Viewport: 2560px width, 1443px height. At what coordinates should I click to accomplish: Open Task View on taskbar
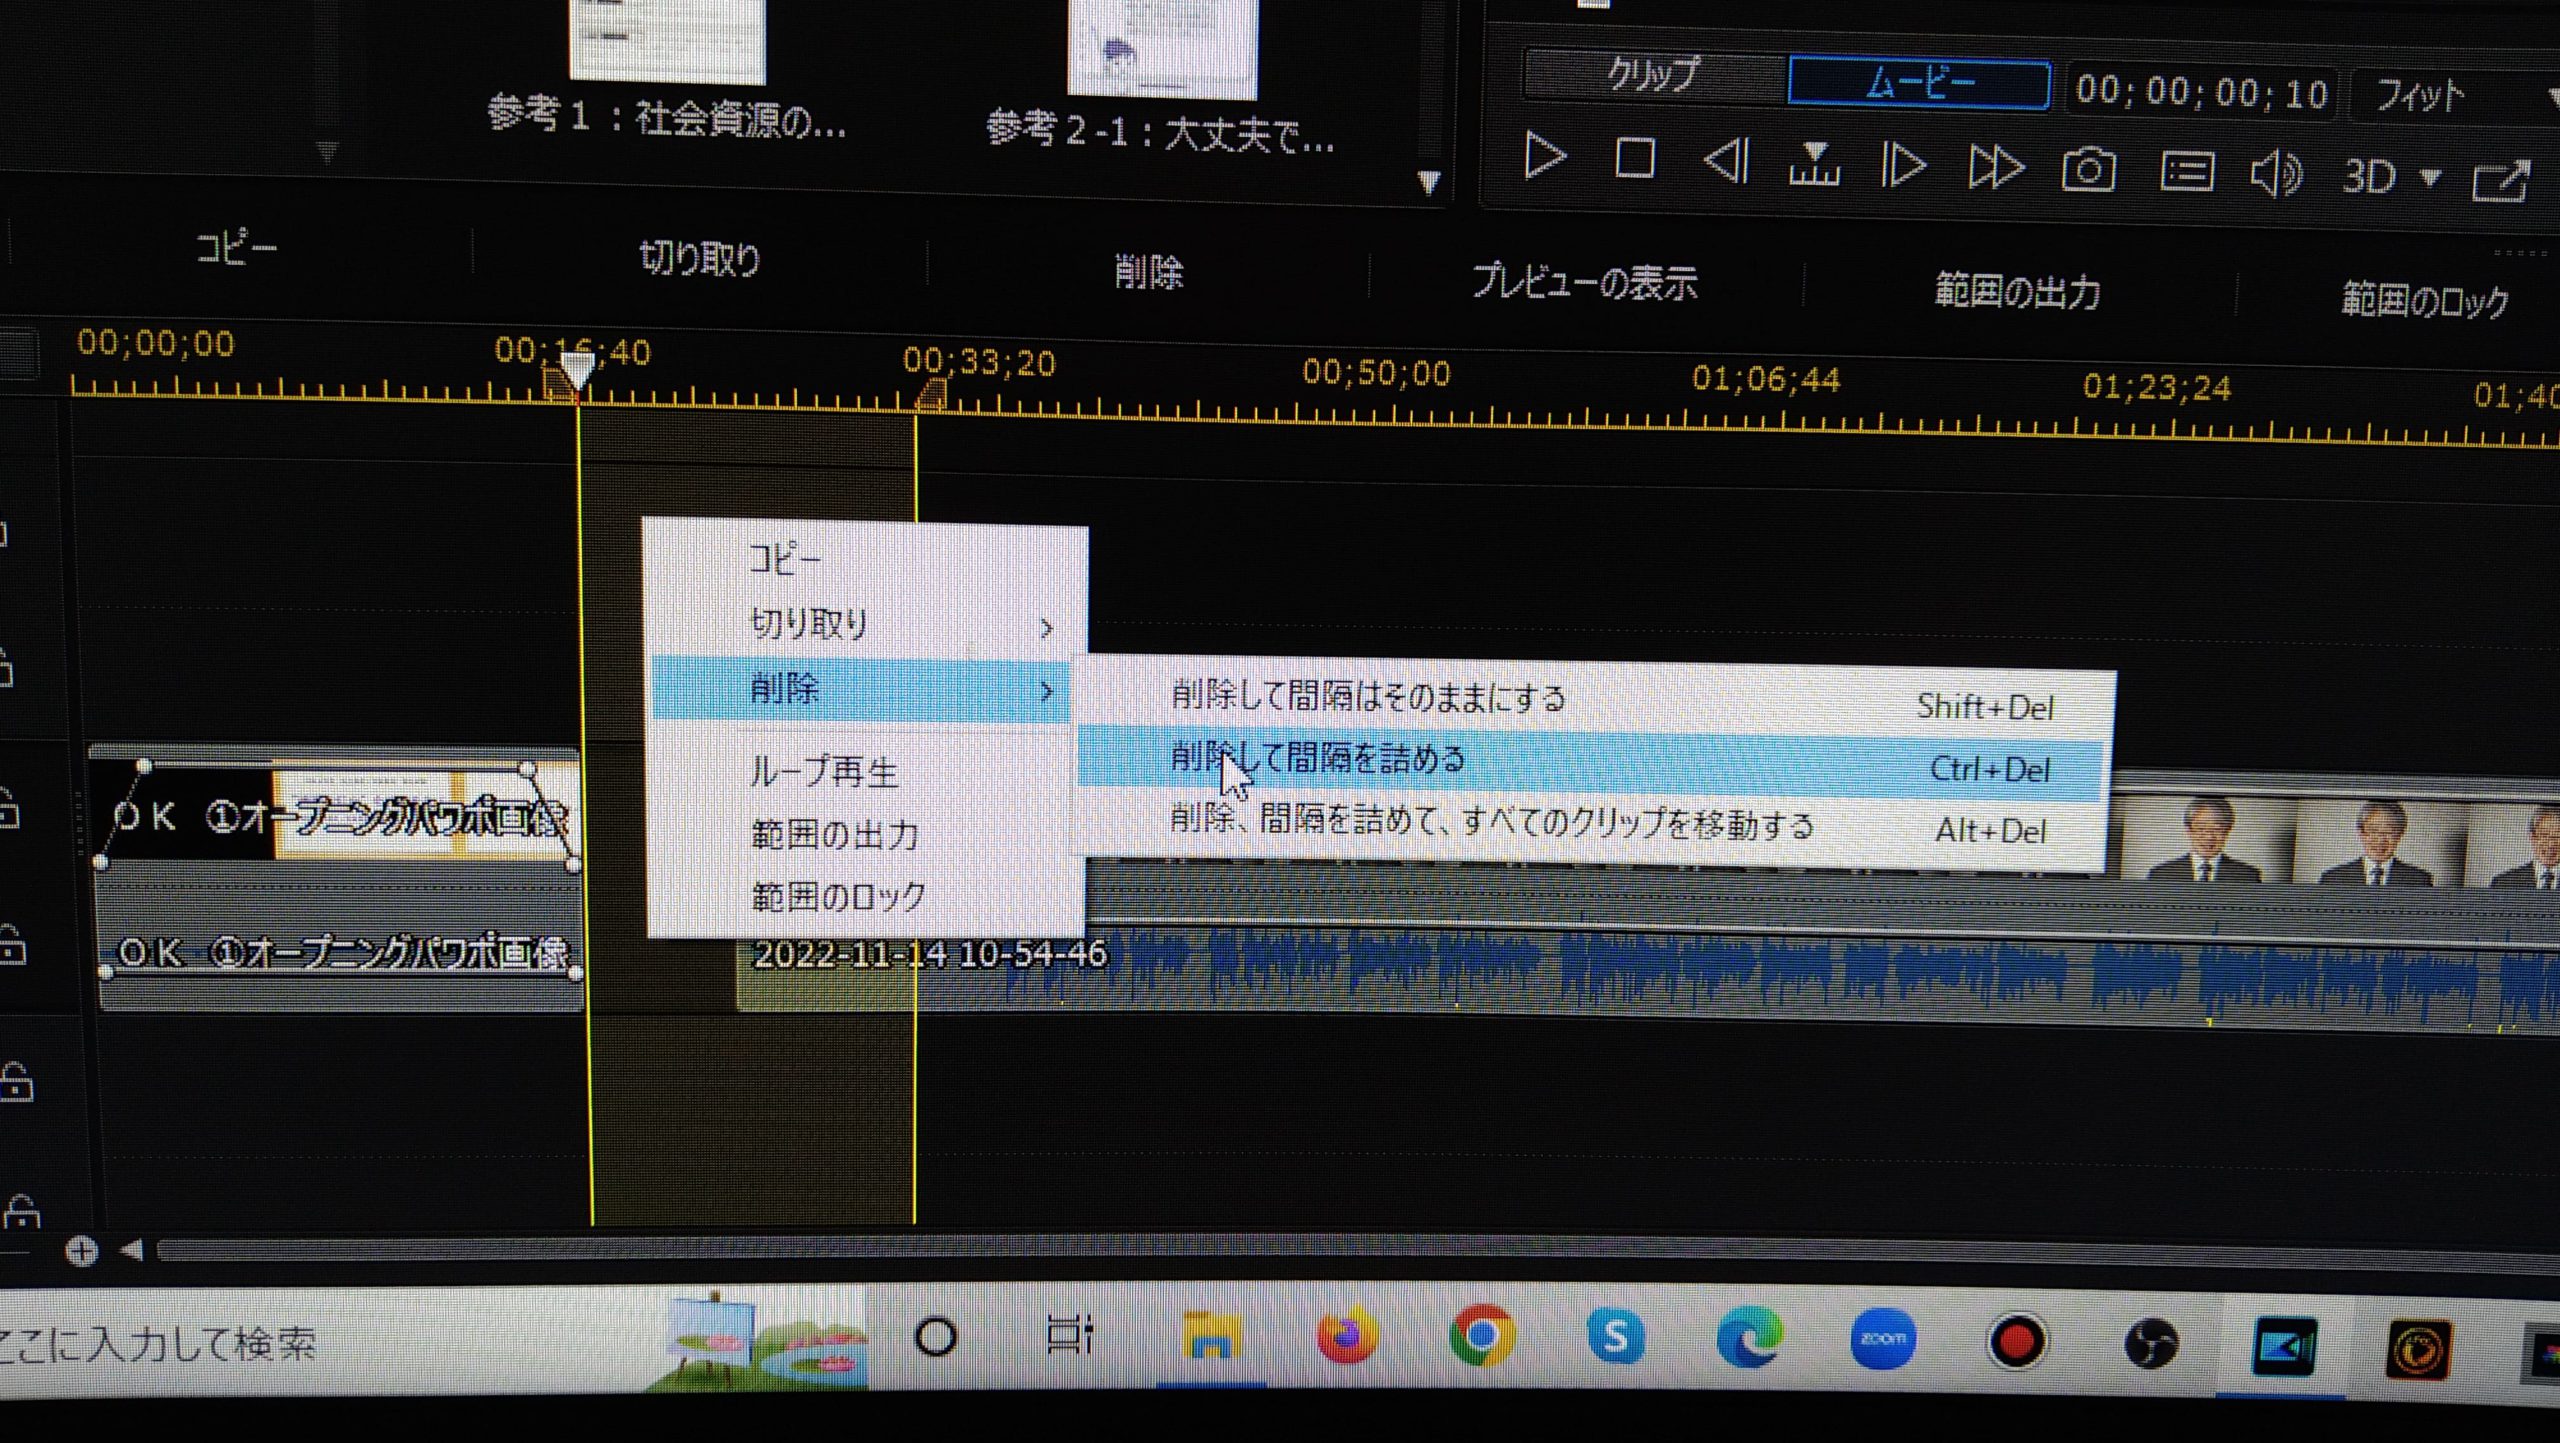tap(1069, 1336)
